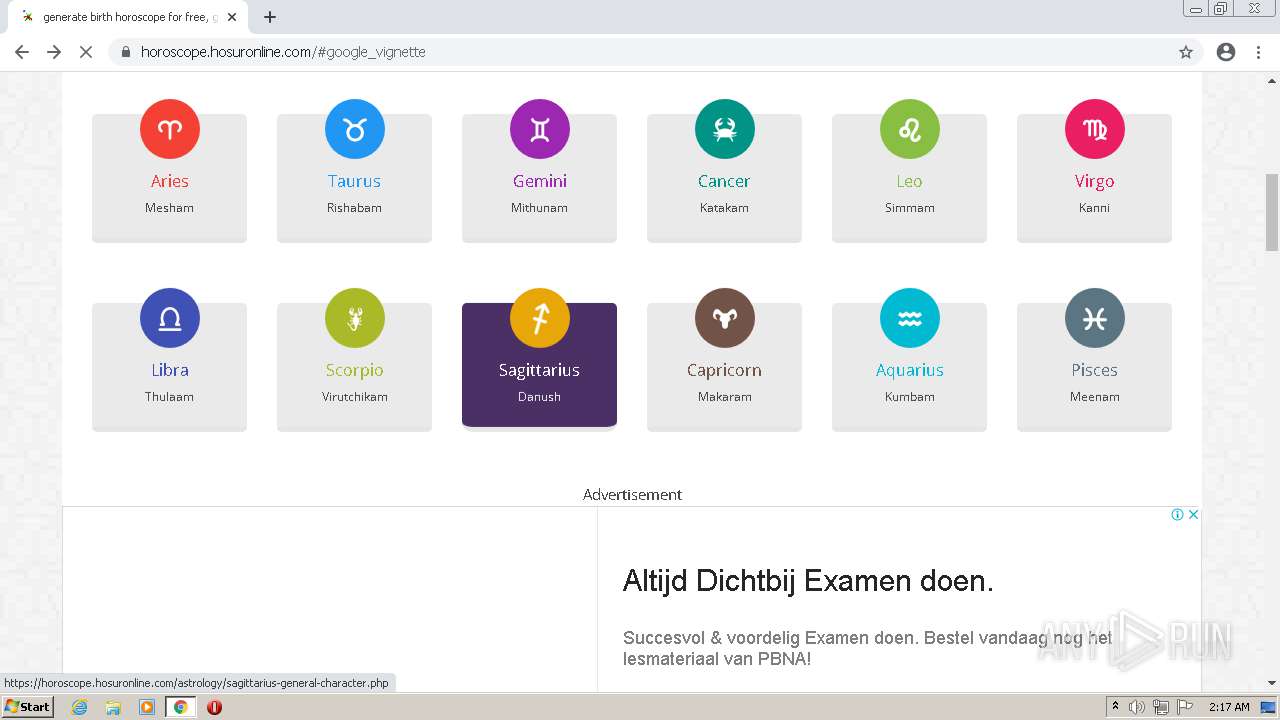This screenshot has width=1280, height=720.
Task: Click the Succesvol & voordelig Examen ad text
Action: tap(867, 648)
